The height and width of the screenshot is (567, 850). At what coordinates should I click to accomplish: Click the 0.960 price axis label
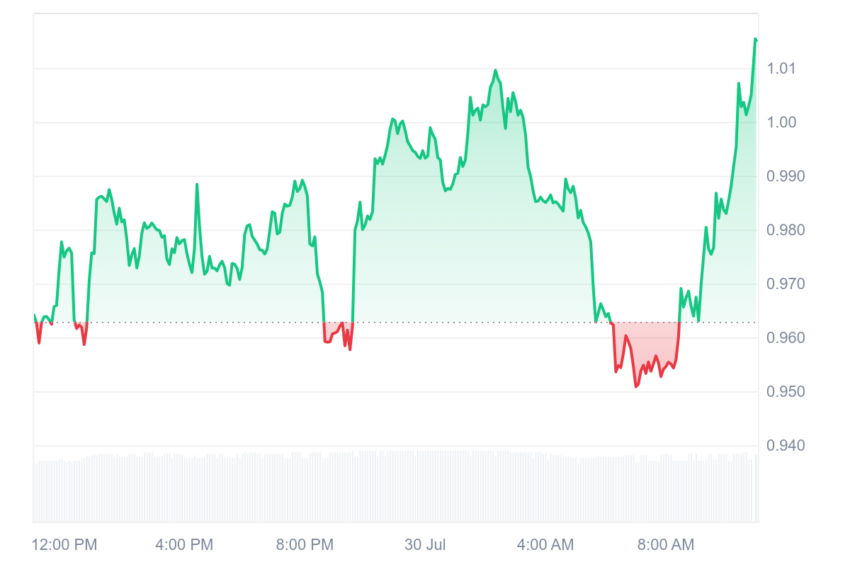(x=785, y=338)
